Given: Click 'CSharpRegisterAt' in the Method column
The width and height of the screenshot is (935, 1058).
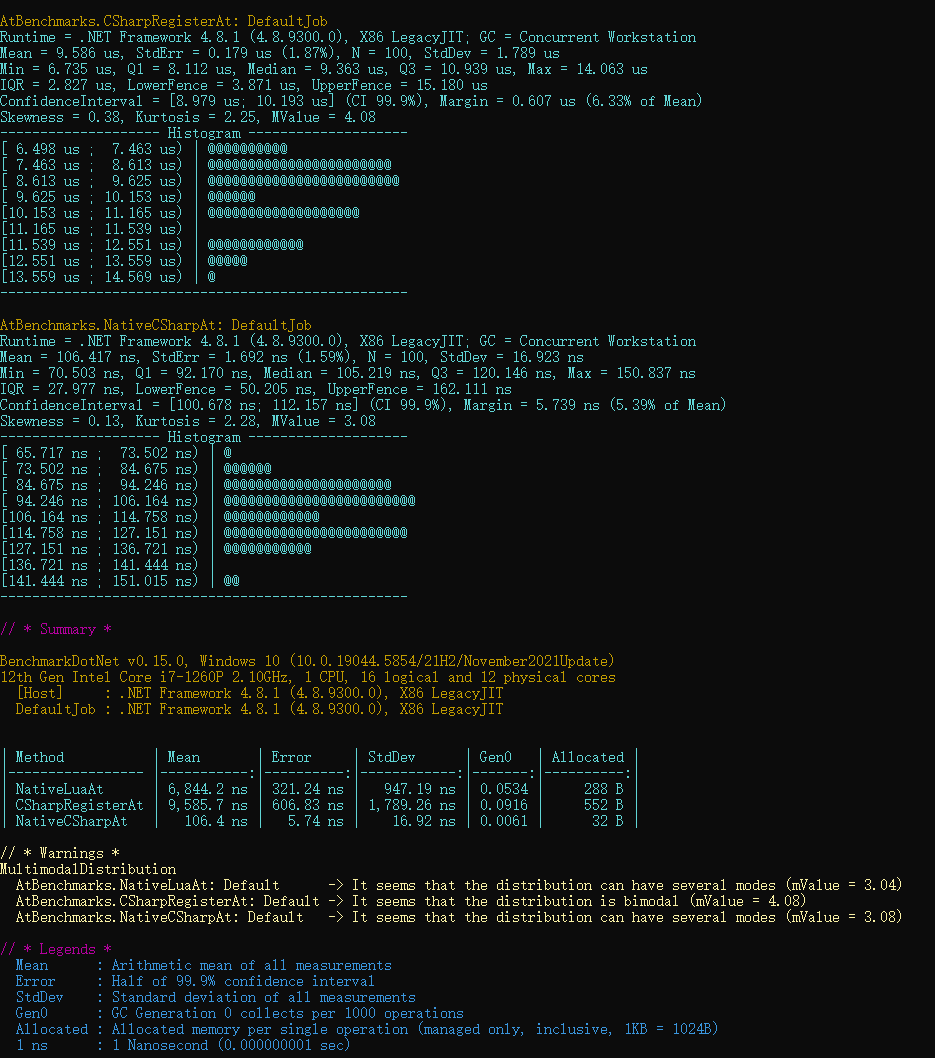Looking at the screenshot, I should pos(80,806).
